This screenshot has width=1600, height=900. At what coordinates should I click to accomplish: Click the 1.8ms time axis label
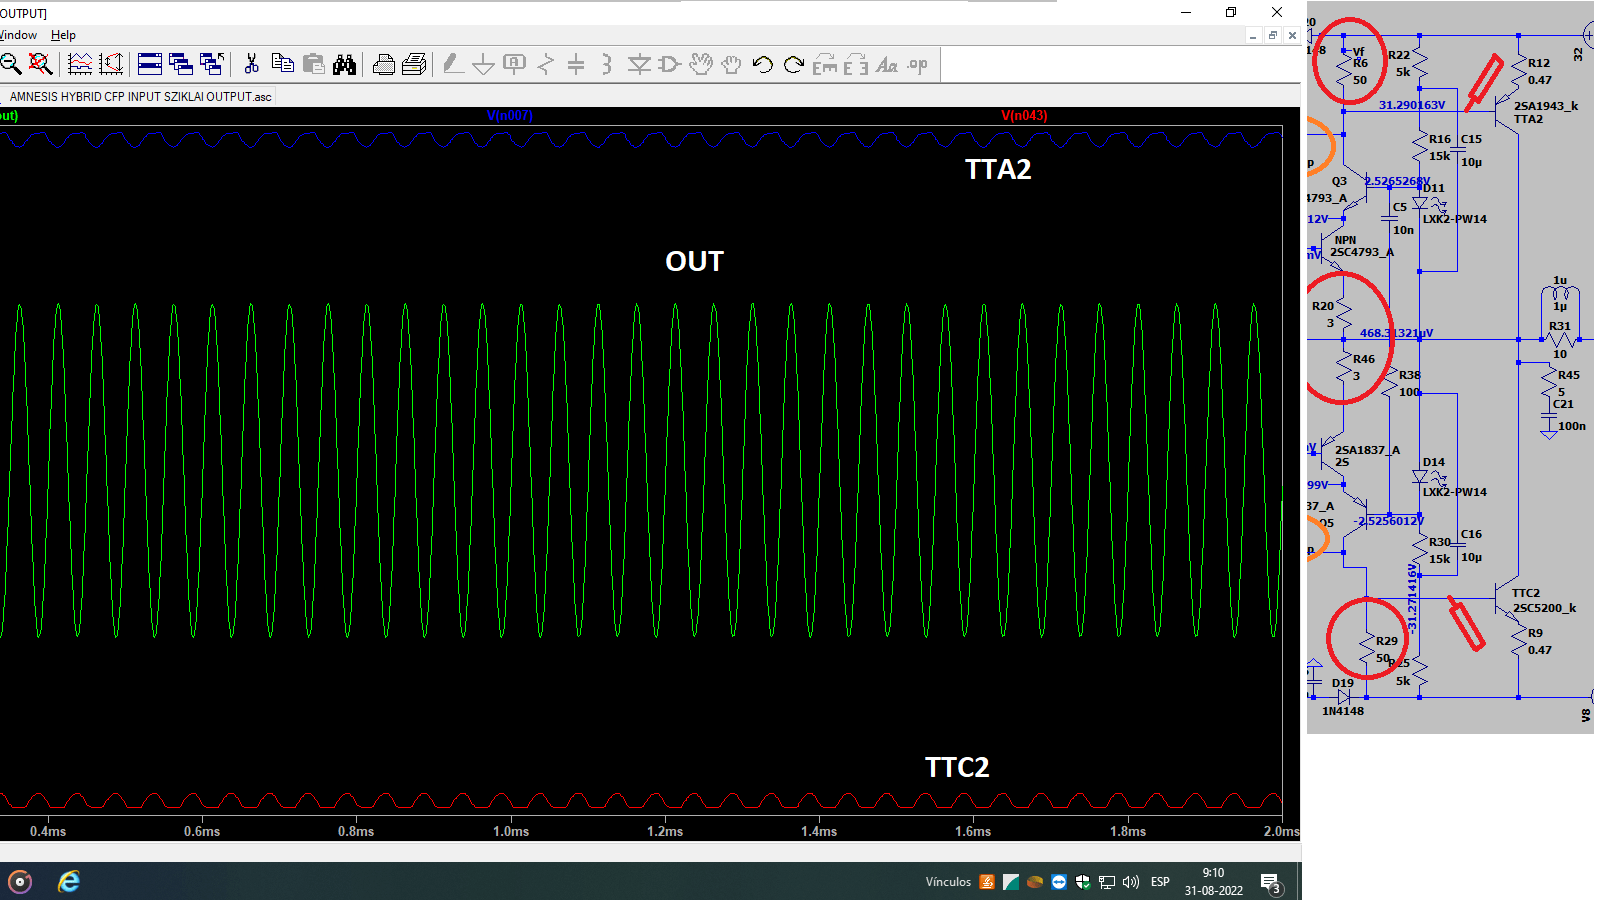(1128, 832)
